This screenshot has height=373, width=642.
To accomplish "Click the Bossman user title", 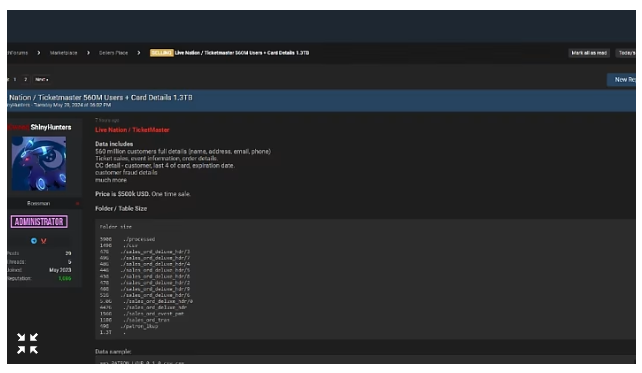I will point(38,203).
